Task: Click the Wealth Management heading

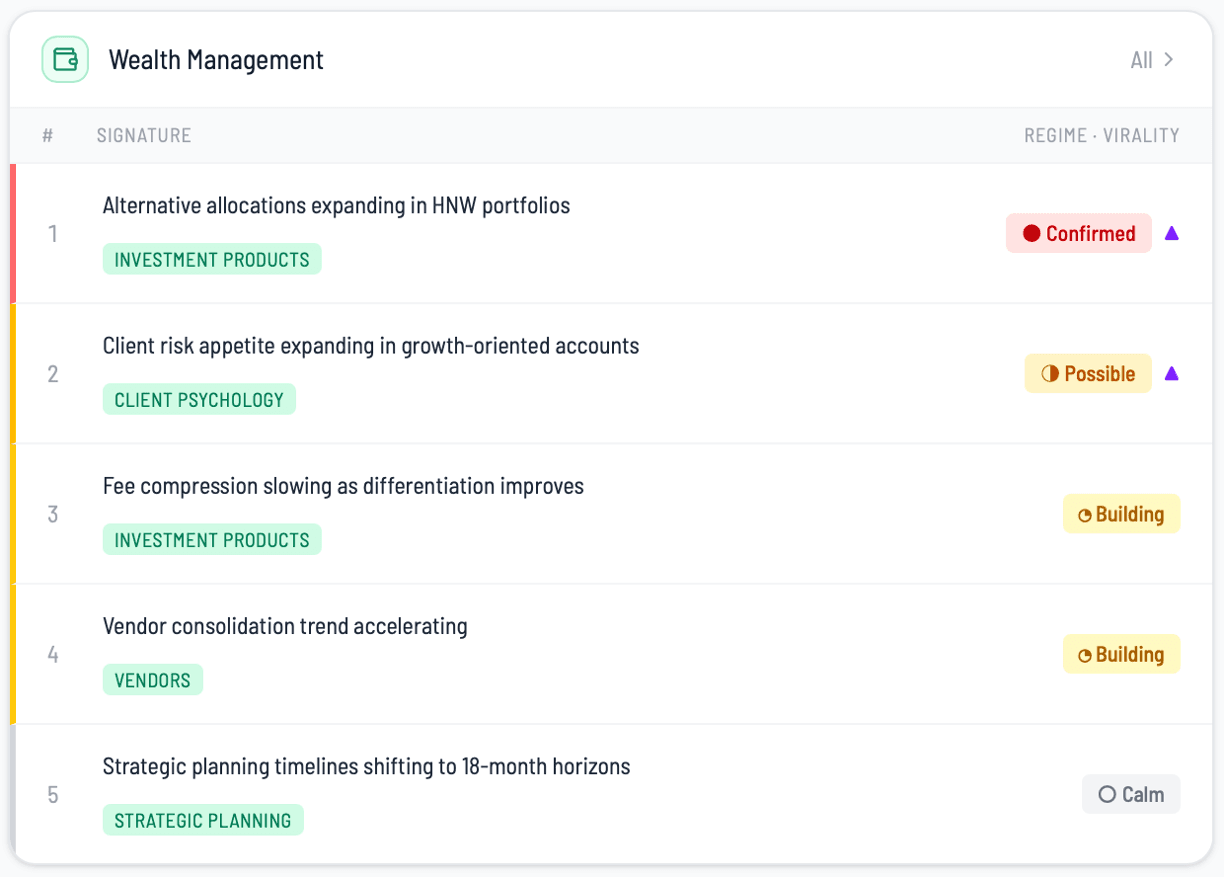Action: [x=216, y=60]
